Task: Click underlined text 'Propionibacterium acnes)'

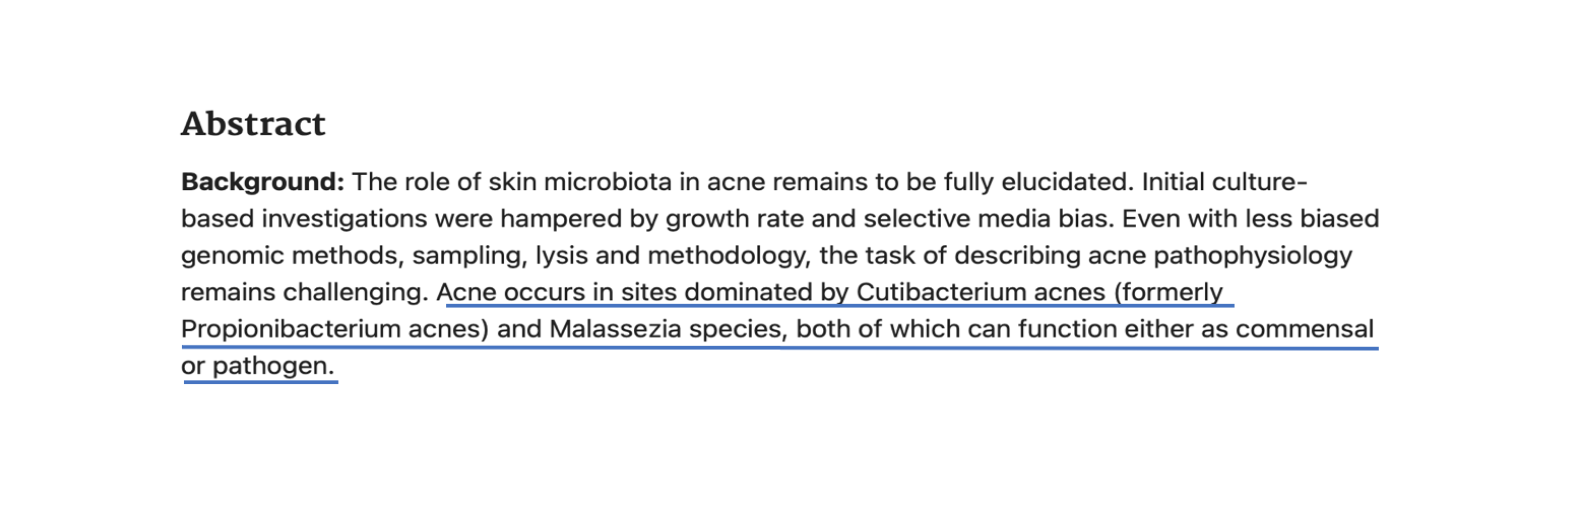Action: (334, 329)
